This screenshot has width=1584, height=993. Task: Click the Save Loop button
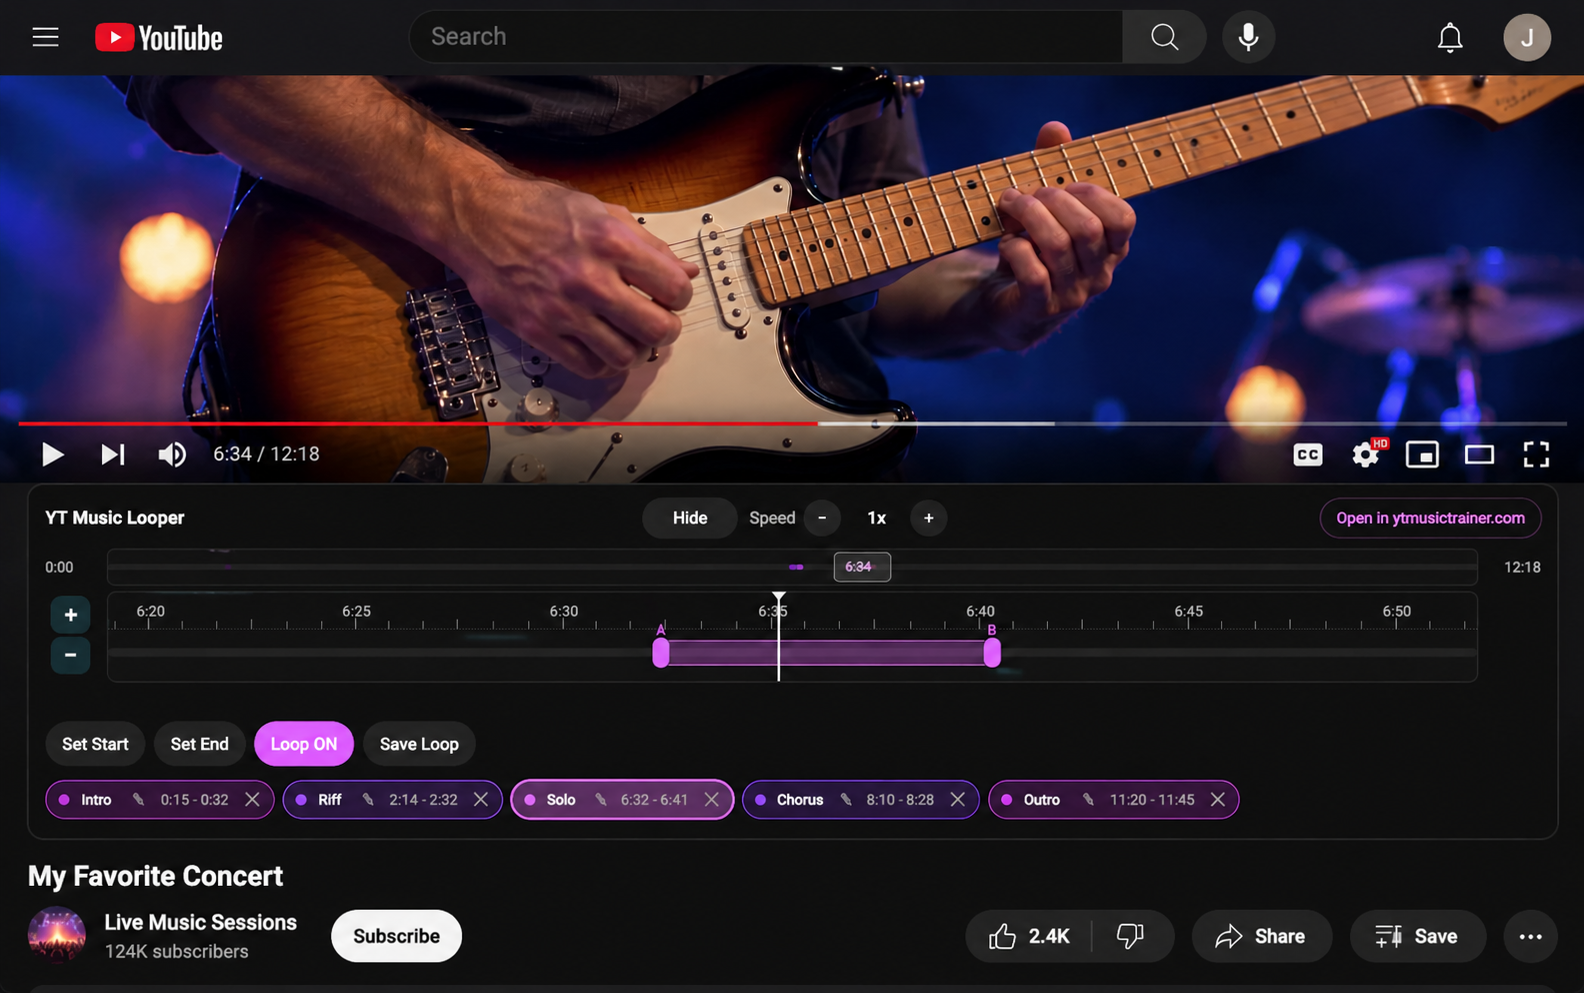419,744
